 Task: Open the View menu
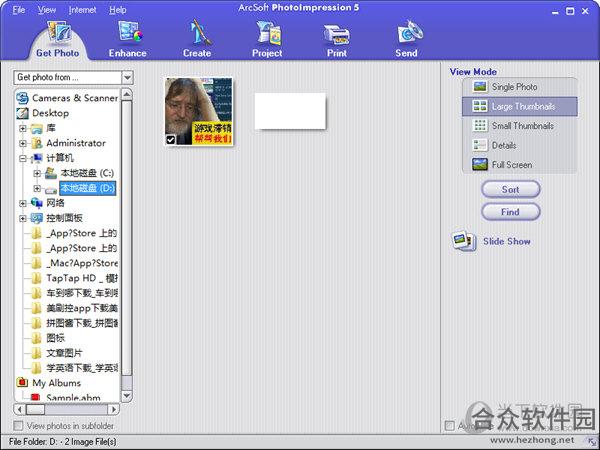[47, 10]
